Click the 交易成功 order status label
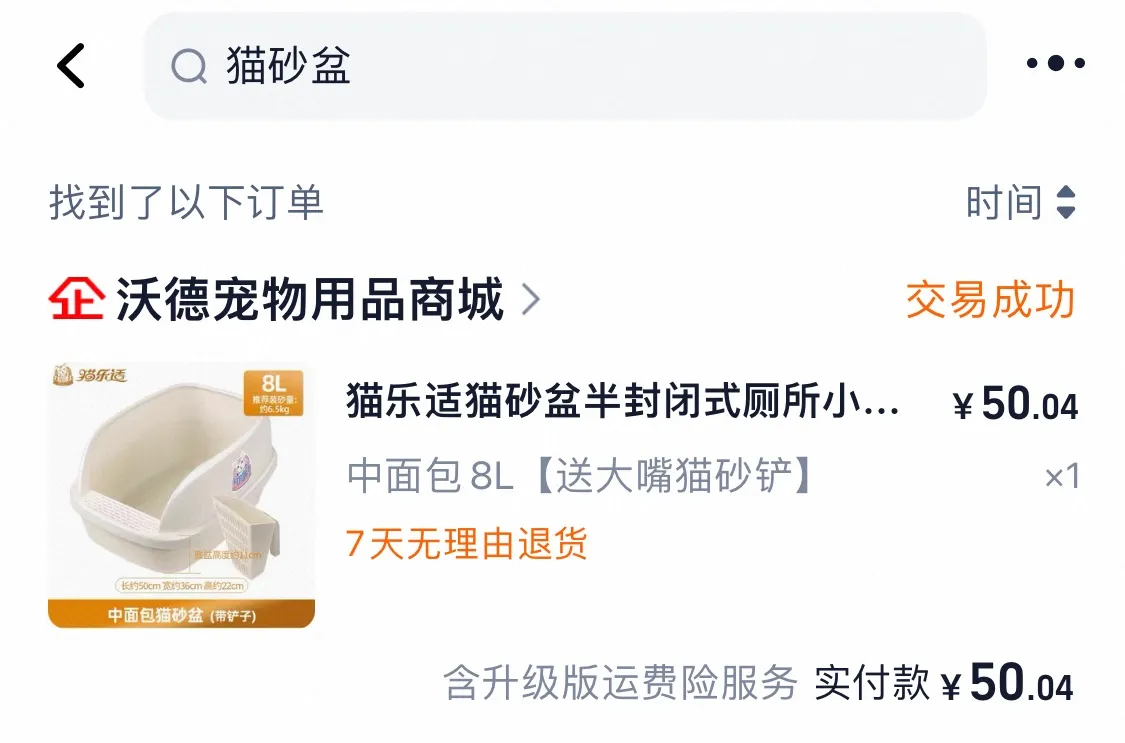The width and height of the screenshot is (1125, 743). pyautogui.click(x=990, y=300)
